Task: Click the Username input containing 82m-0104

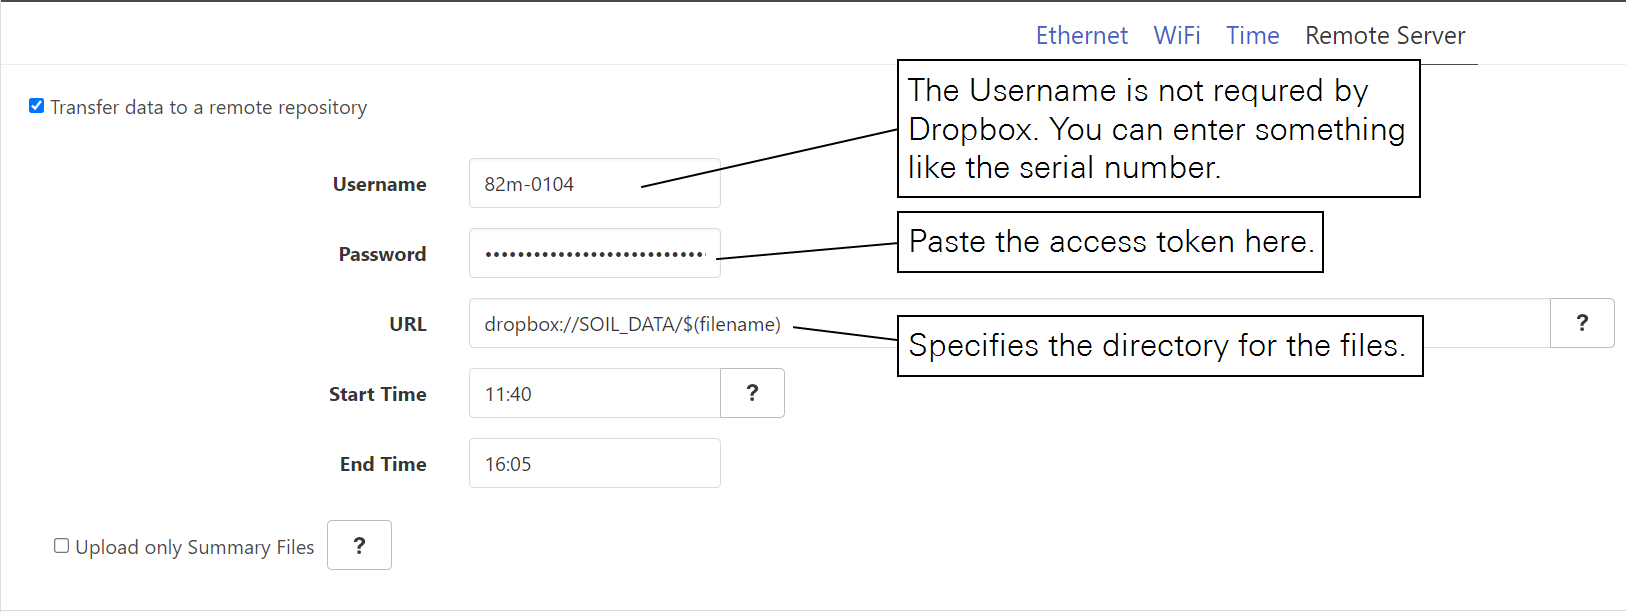Action: coord(560,184)
